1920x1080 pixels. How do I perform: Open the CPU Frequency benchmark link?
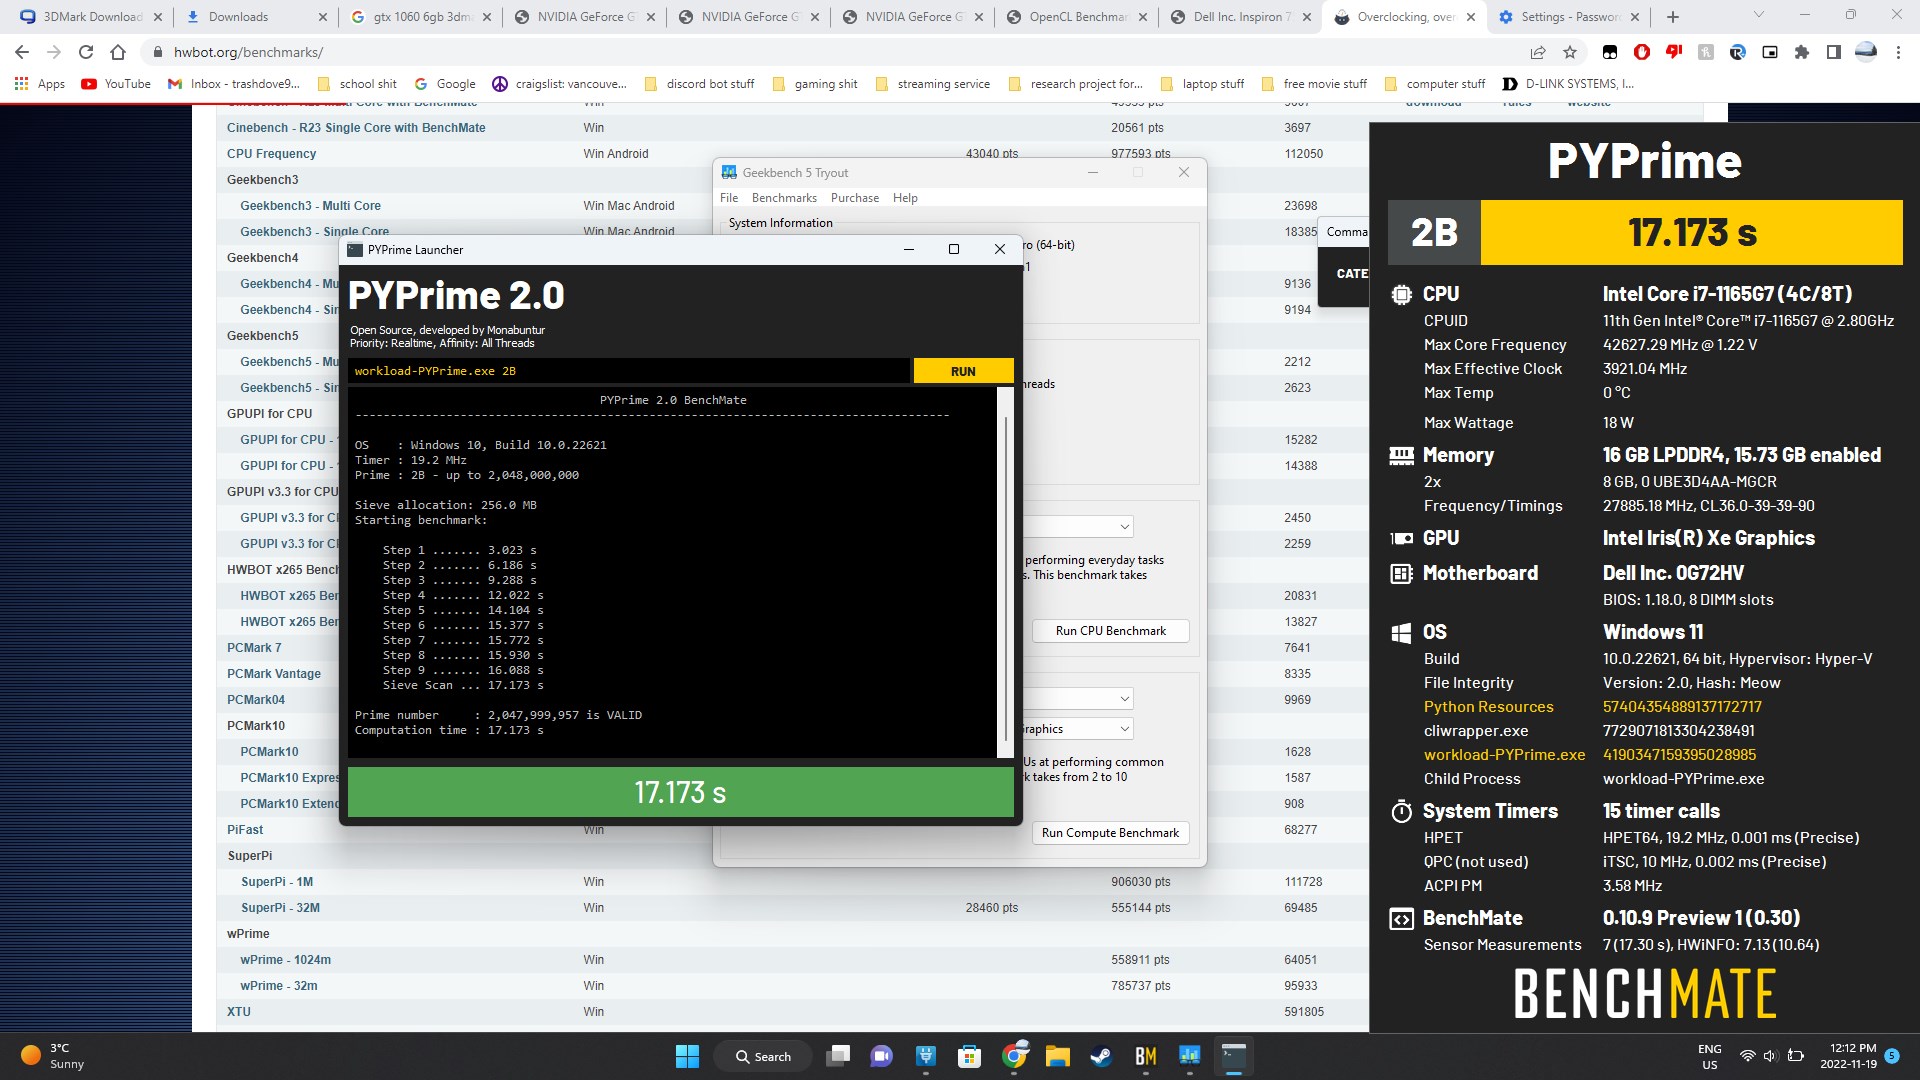click(x=271, y=154)
